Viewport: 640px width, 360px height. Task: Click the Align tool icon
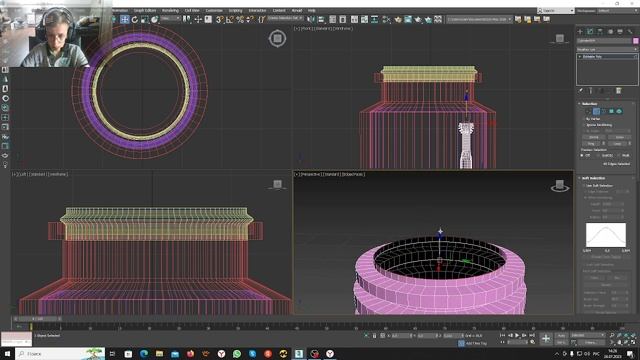point(321,19)
